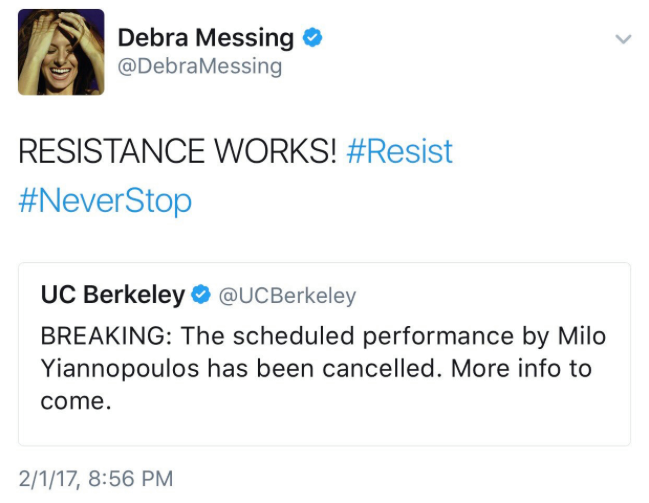
Task: Click the word "WORKS!" in the tweet
Action: [265, 152]
